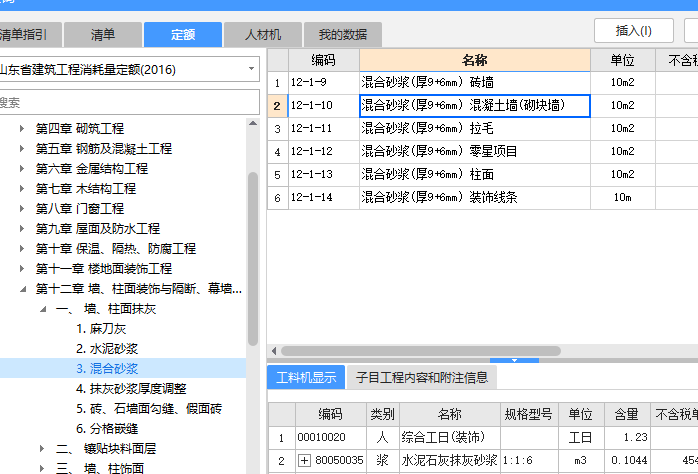Expand 第九章 屋面及防水工程 node
The image size is (698, 474).
(22, 229)
